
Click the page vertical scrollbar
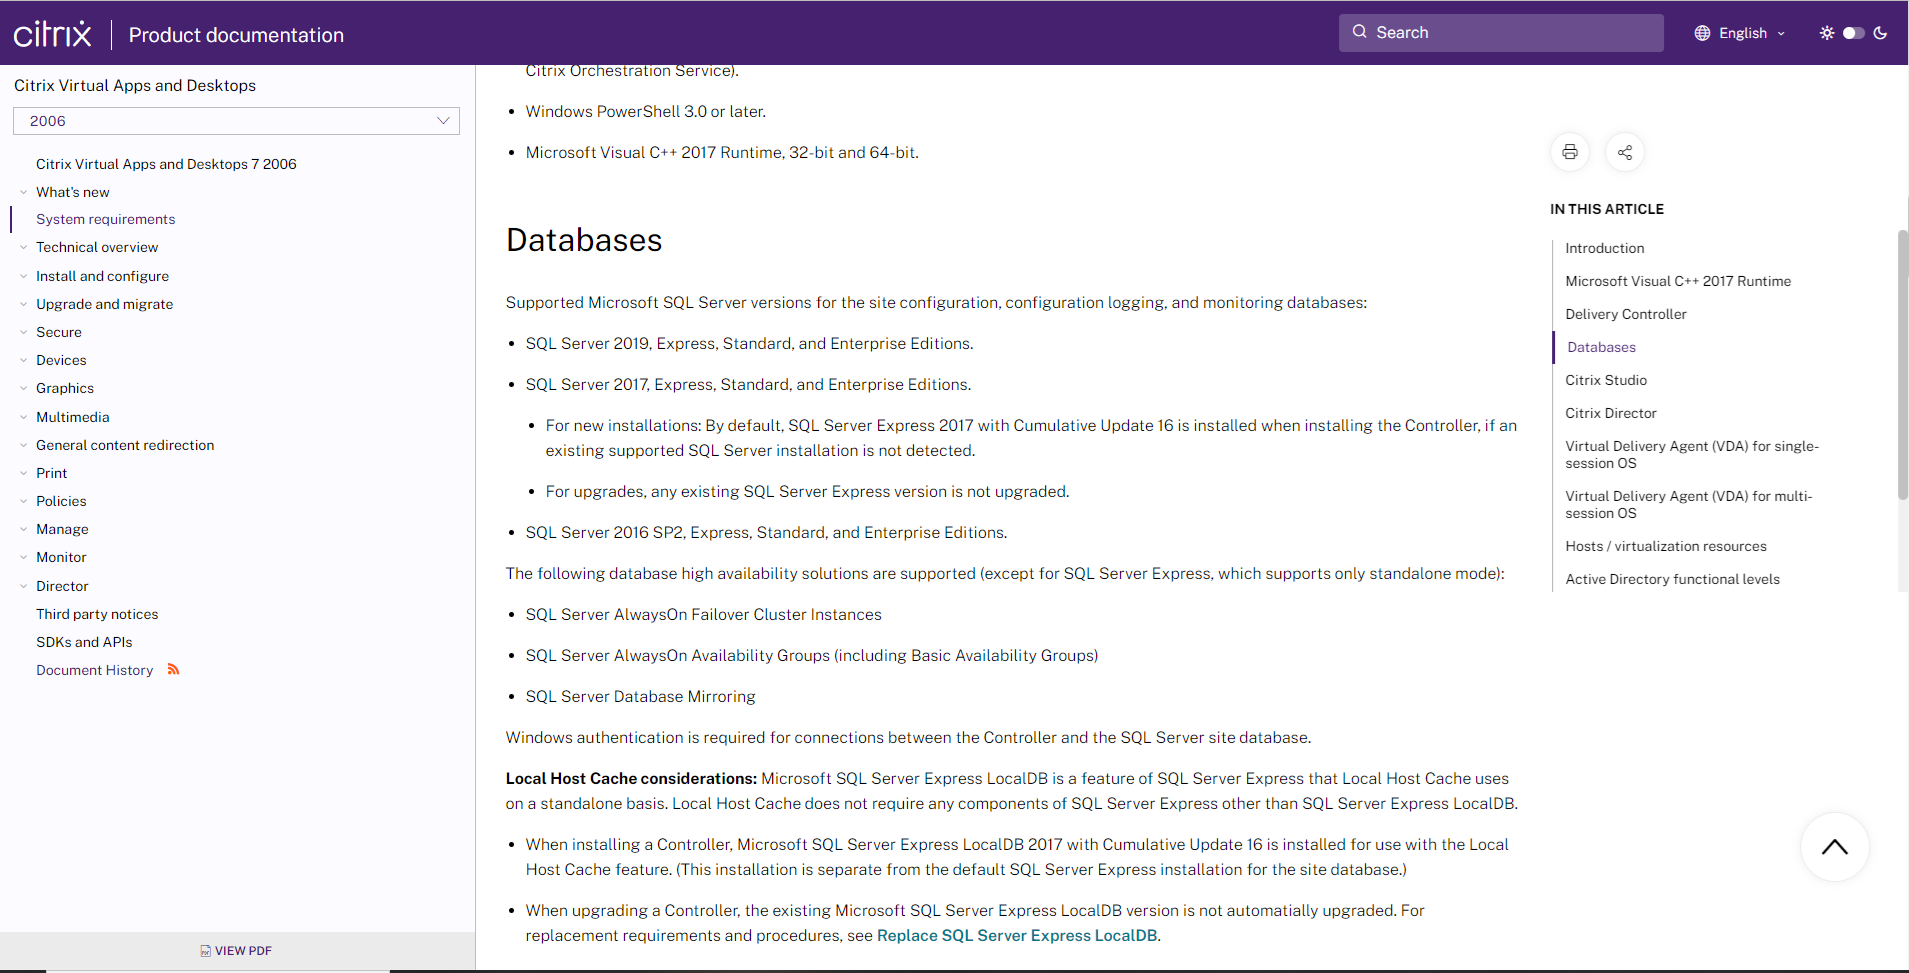[x=1903, y=364]
